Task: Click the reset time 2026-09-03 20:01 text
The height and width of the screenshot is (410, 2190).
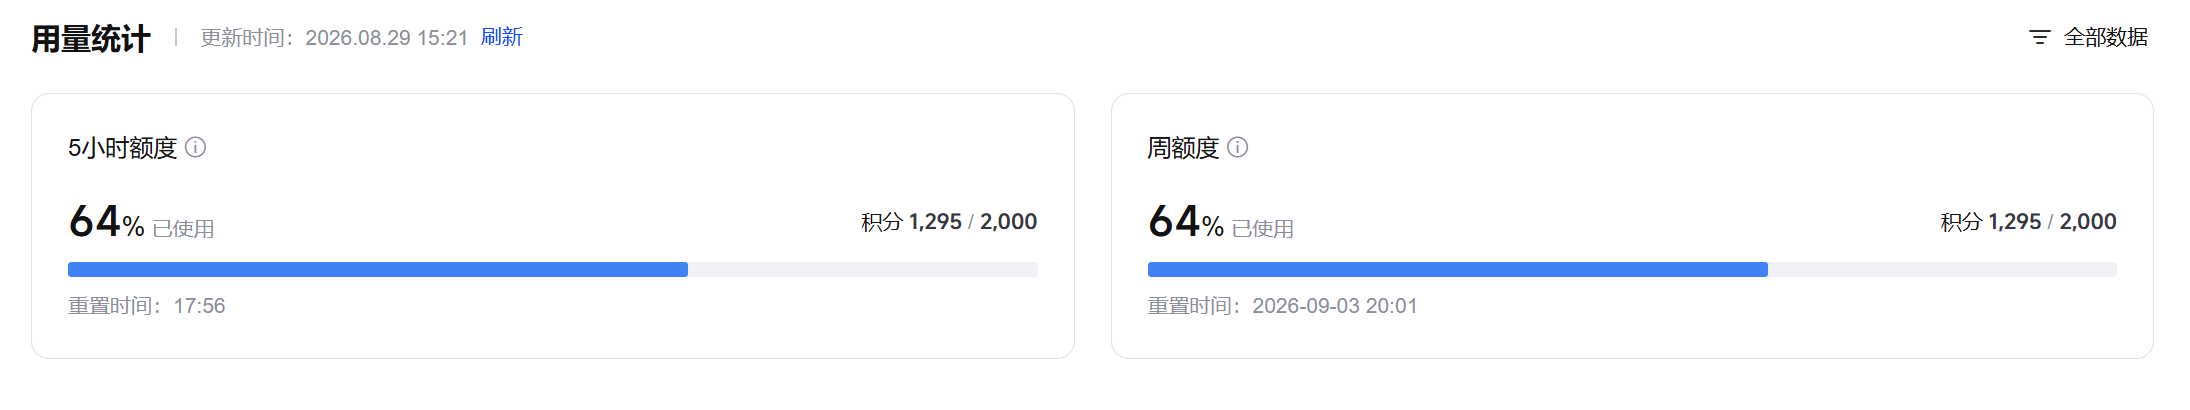Action: (x=1335, y=306)
